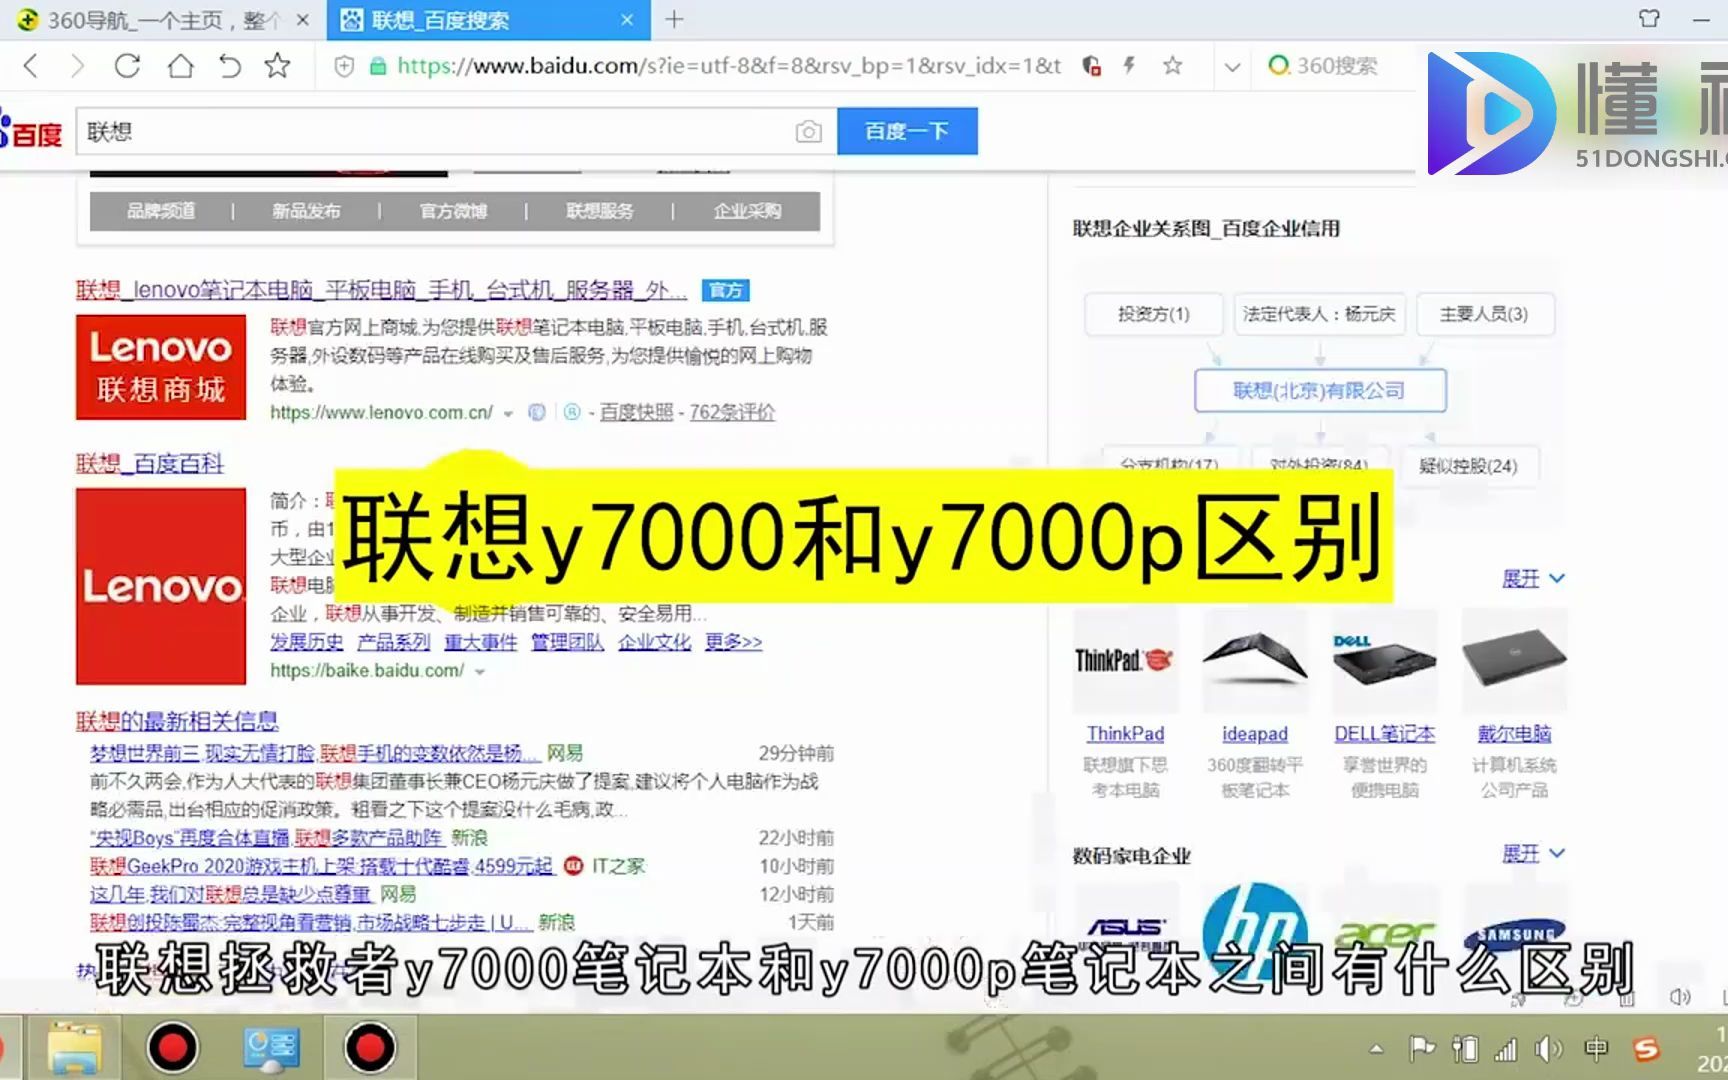Open the 管理团队 sublink
The width and height of the screenshot is (1728, 1080).
point(567,642)
